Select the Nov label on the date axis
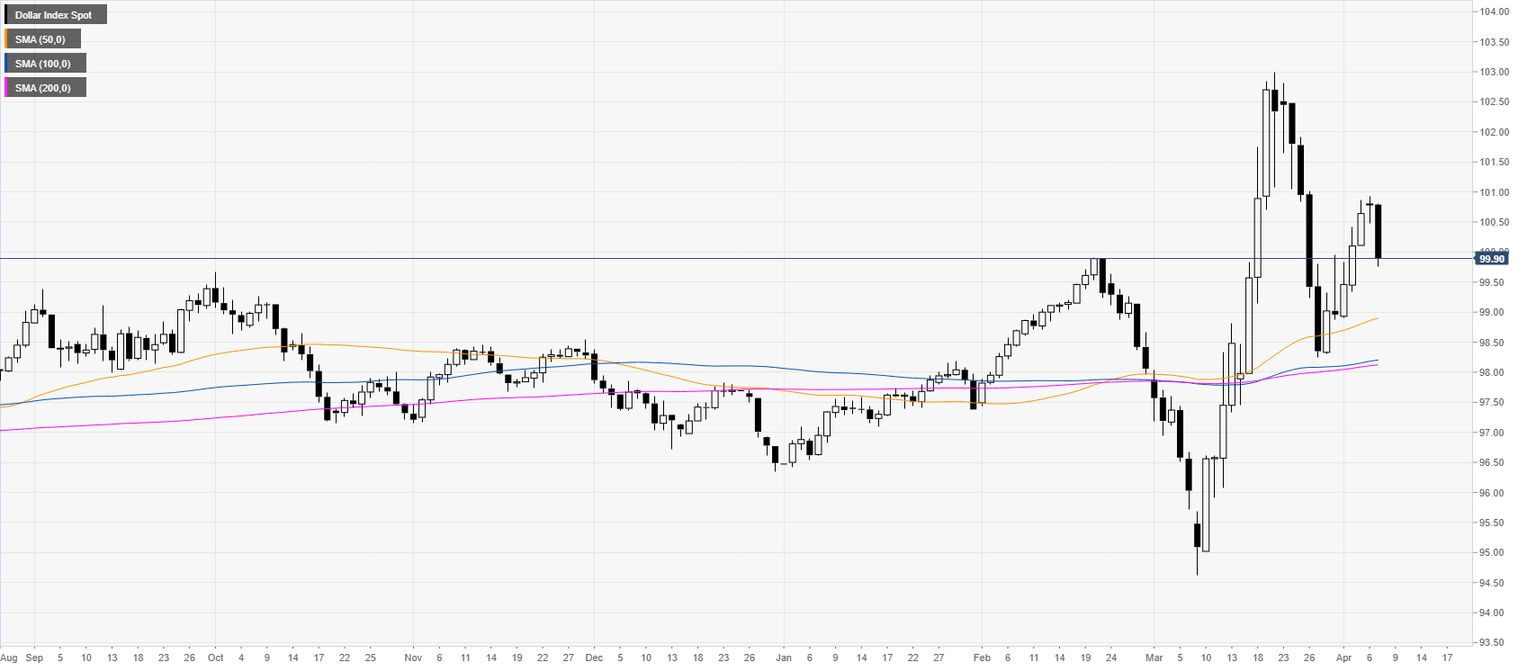1536x669 pixels. (412, 660)
